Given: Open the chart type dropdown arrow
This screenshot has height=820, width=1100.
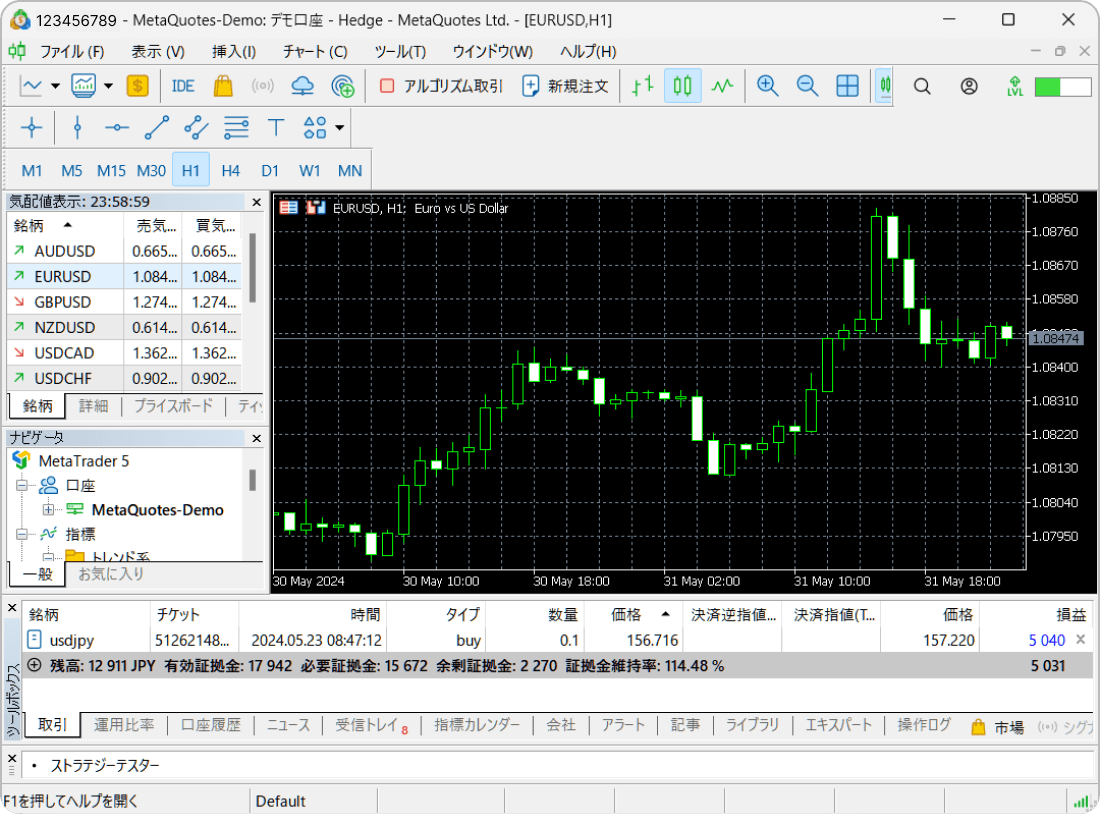Looking at the screenshot, I should tap(55, 86).
